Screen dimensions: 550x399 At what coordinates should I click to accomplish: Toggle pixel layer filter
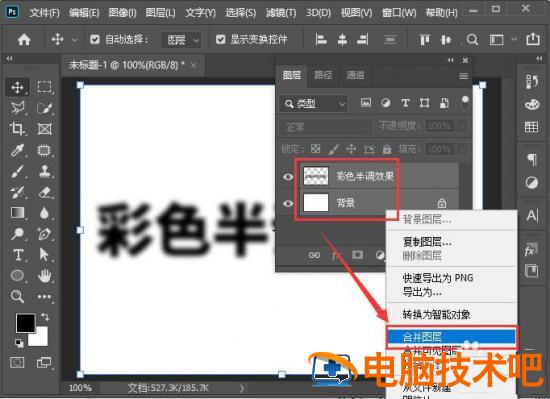(x=366, y=103)
